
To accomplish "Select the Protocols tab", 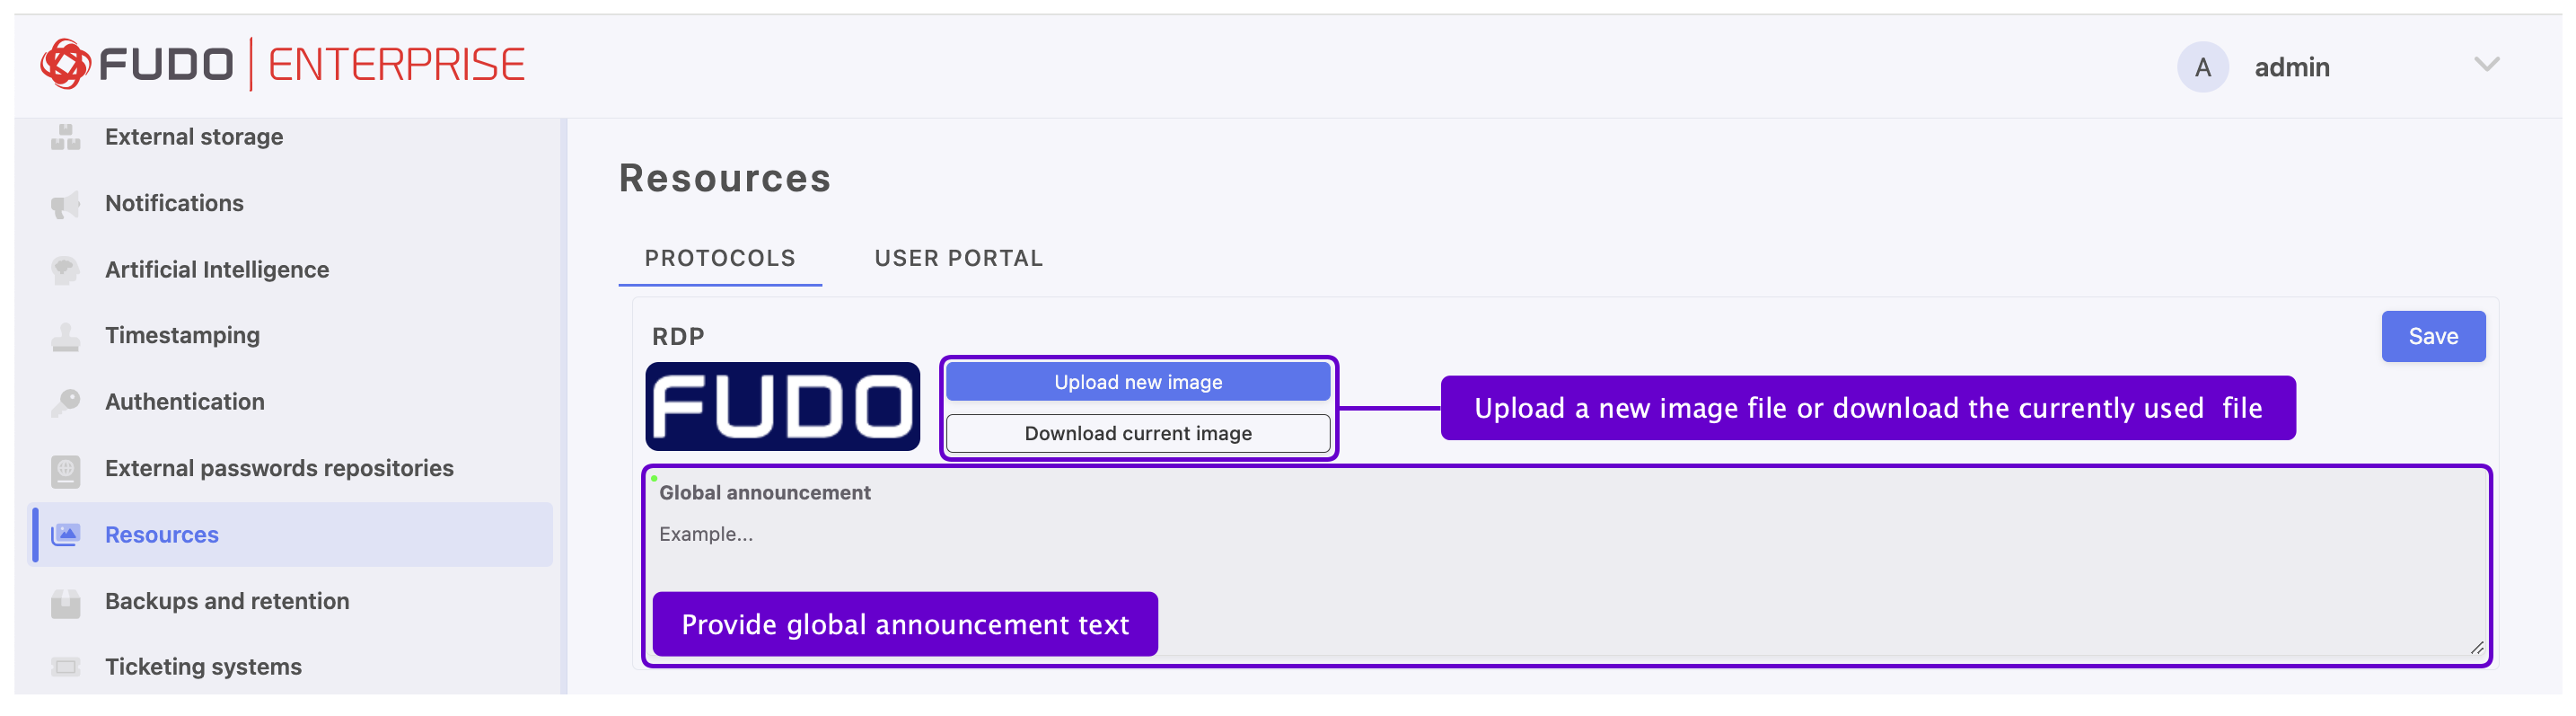I will coord(720,258).
